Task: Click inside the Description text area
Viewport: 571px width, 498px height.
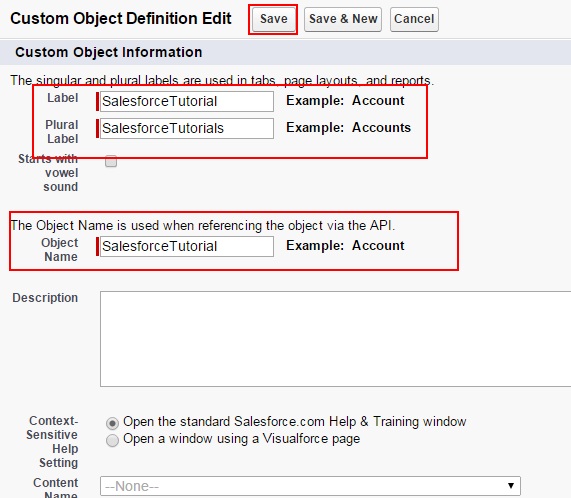Action: click(x=335, y=339)
